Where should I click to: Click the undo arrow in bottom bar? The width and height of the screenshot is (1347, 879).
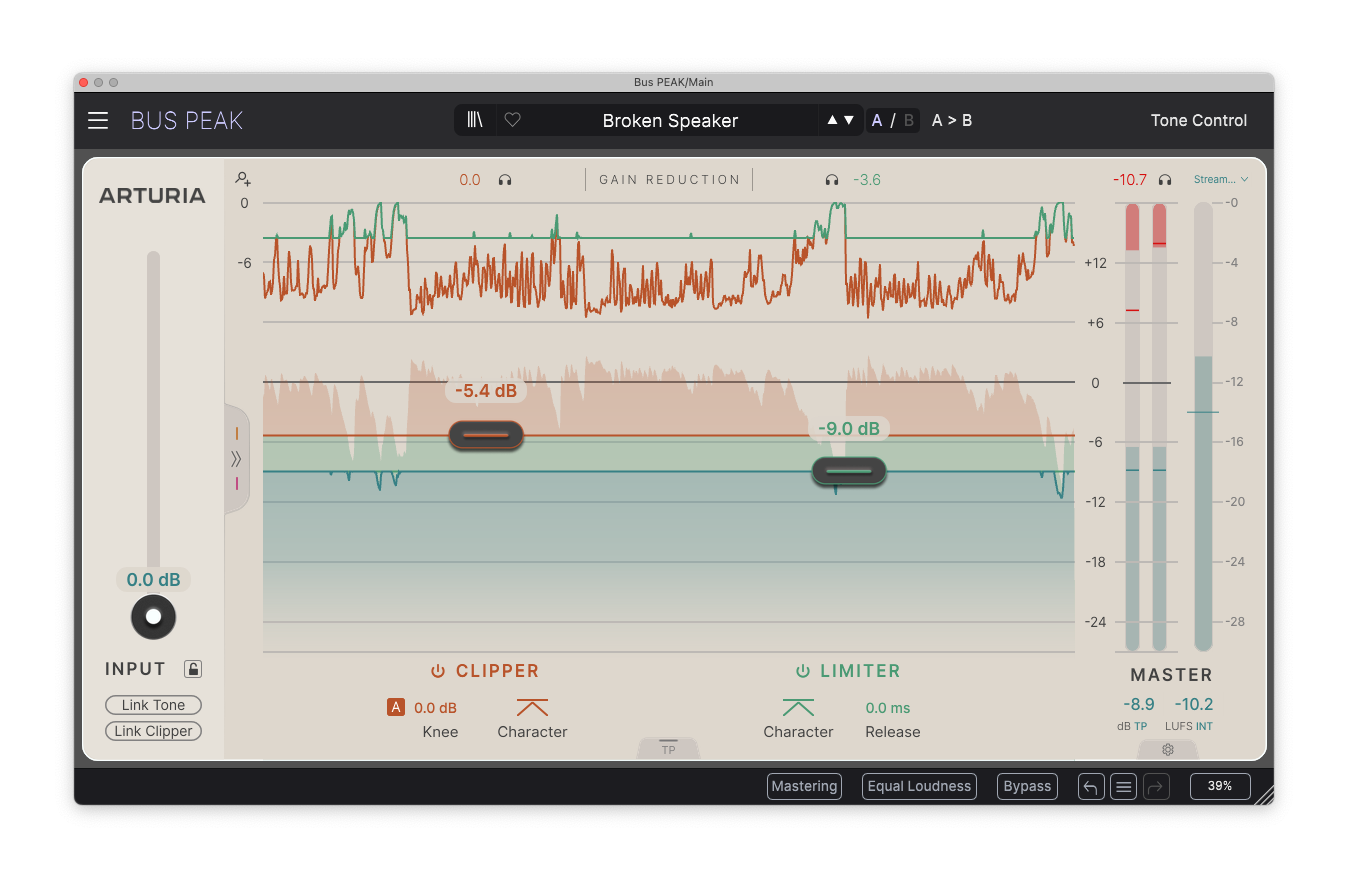1090,786
